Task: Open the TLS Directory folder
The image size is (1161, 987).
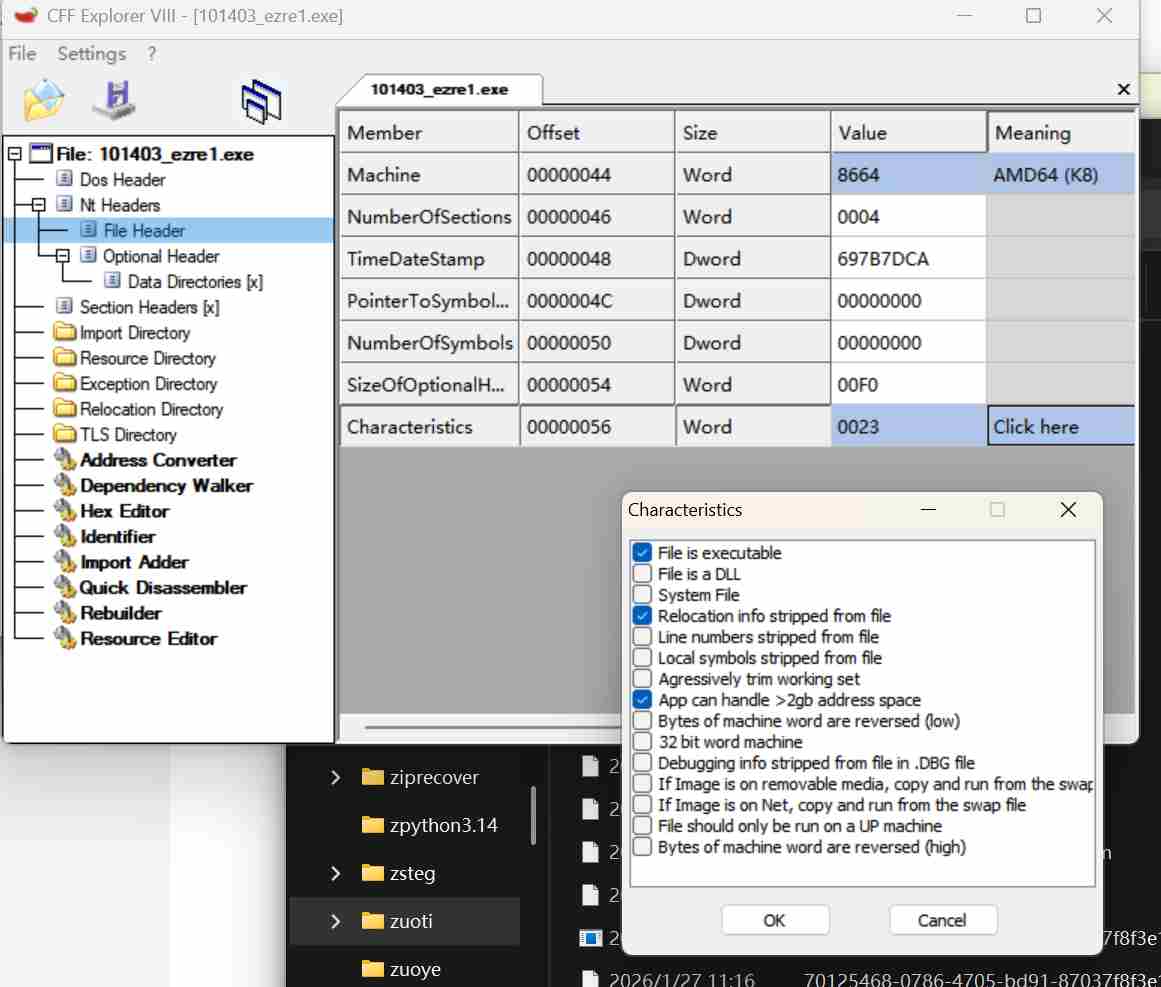Action: pyautogui.click(x=128, y=435)
